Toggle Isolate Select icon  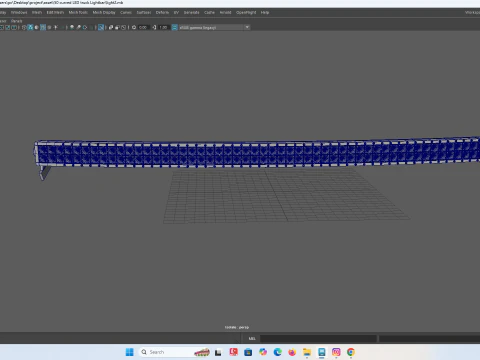[101, 27]
